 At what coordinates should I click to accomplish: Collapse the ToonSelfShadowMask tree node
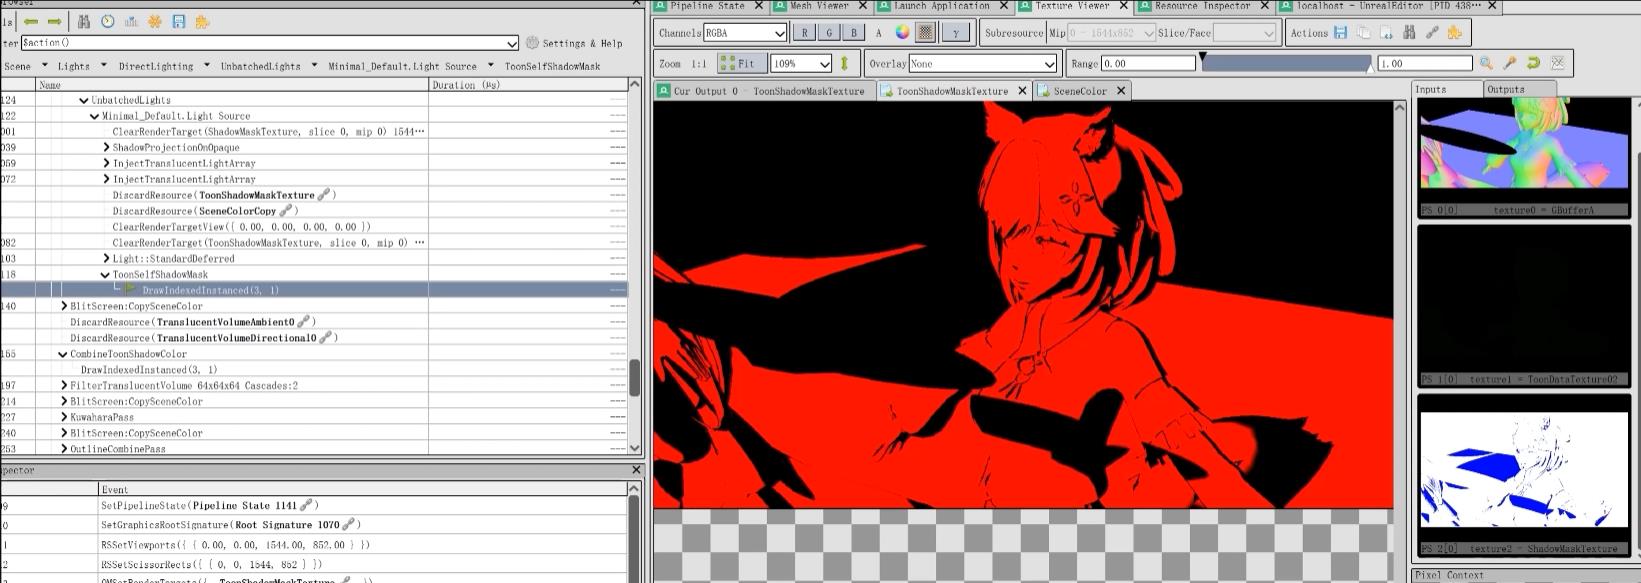click(x=105, y=274)
